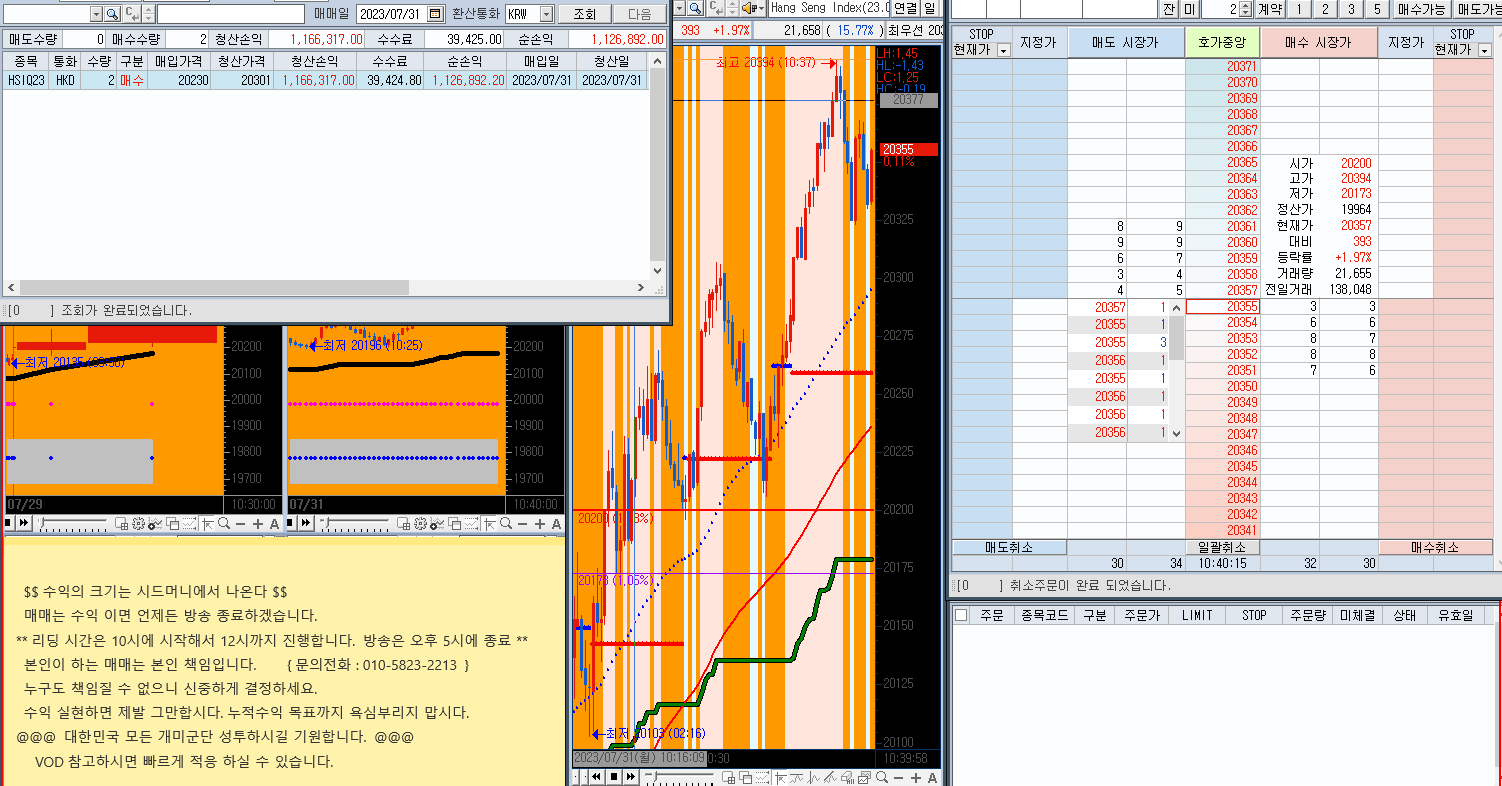Click the 다음 next button
The width and height of the screenshot is (1502, 786).
(x=639, y=14)
